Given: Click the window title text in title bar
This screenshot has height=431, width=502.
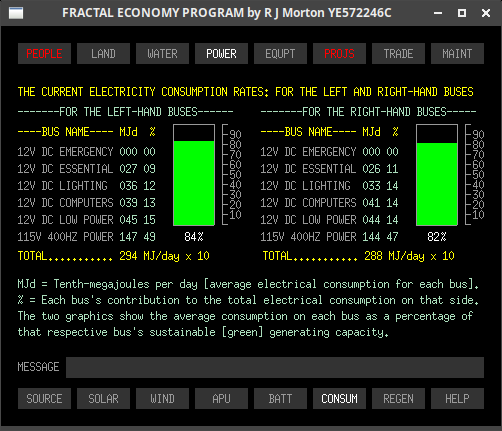Looking at the screenshot, I should [227, 13].
